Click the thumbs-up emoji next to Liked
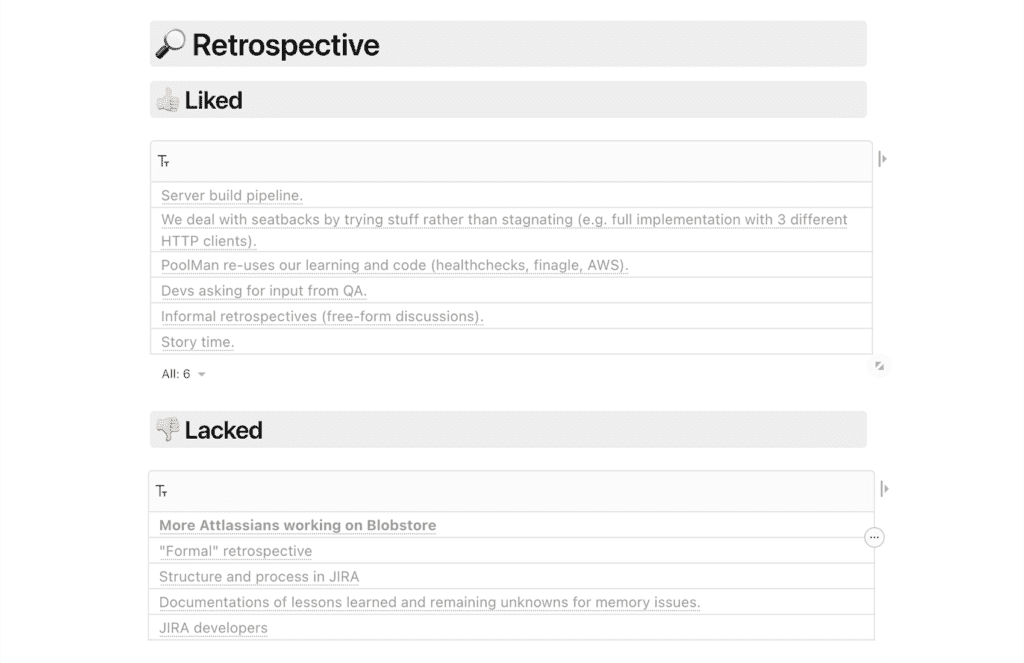Image resolution: width=1024 pixels, height=663 pixels. 170,99
